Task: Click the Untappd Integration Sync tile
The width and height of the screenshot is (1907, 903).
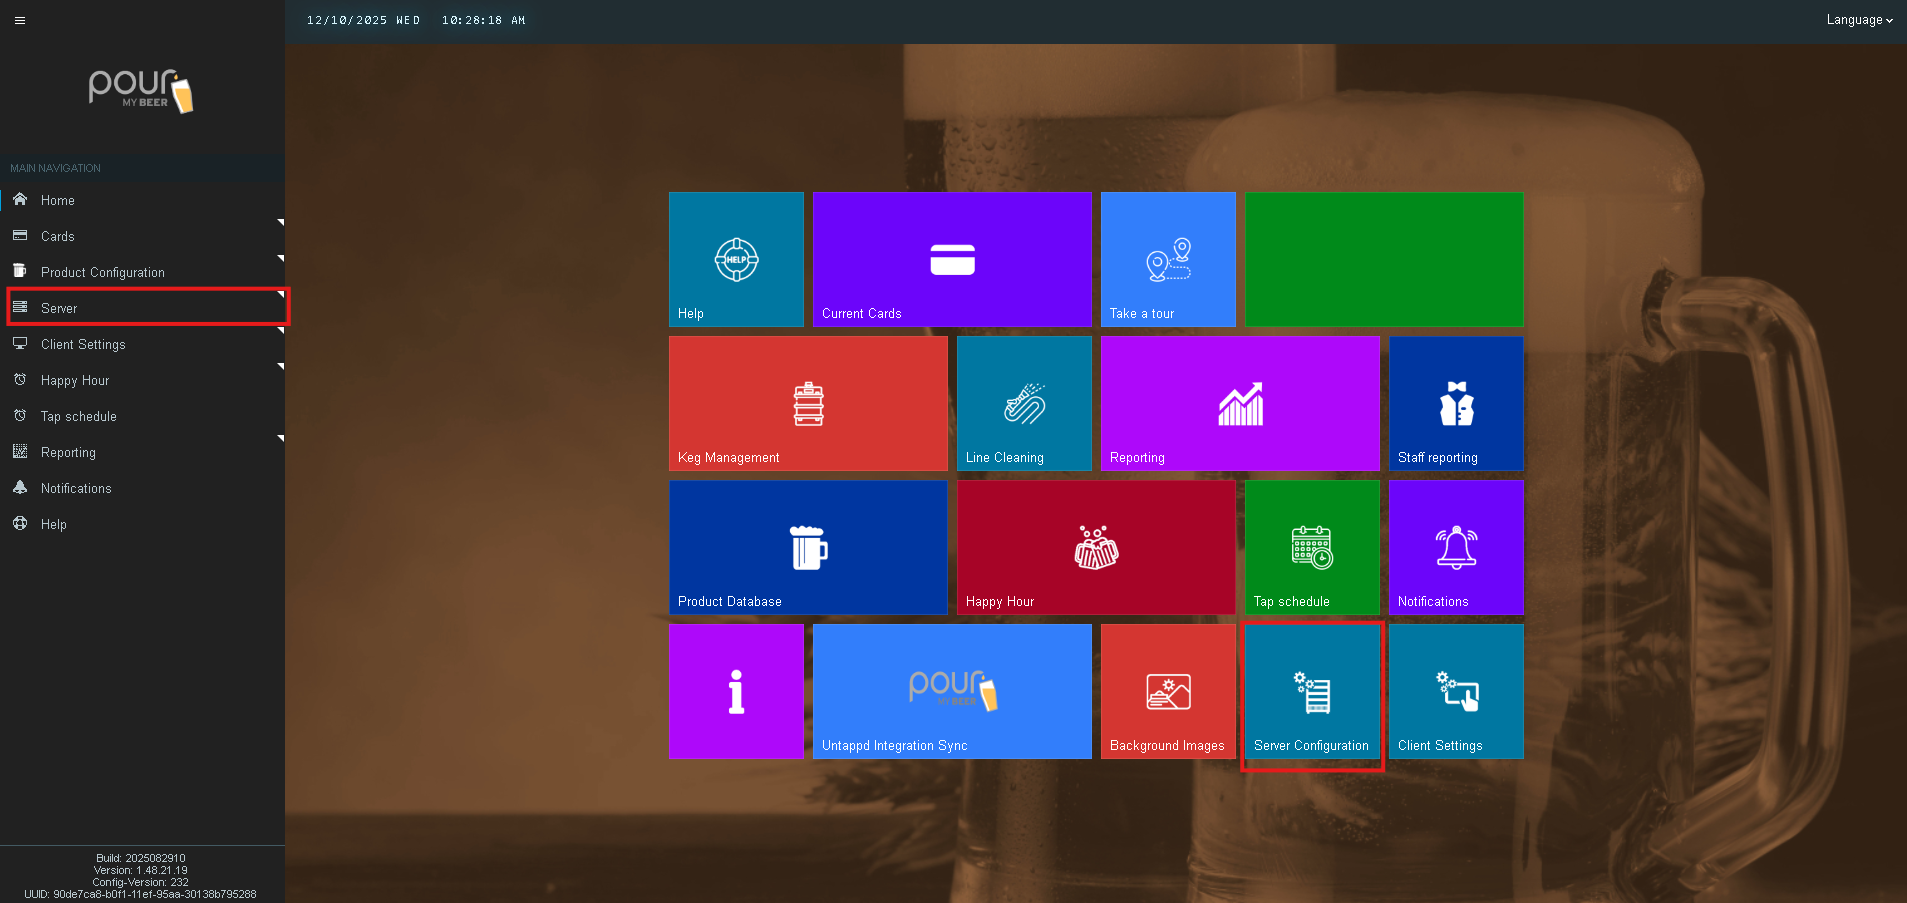Action: (x=951, y=692)
